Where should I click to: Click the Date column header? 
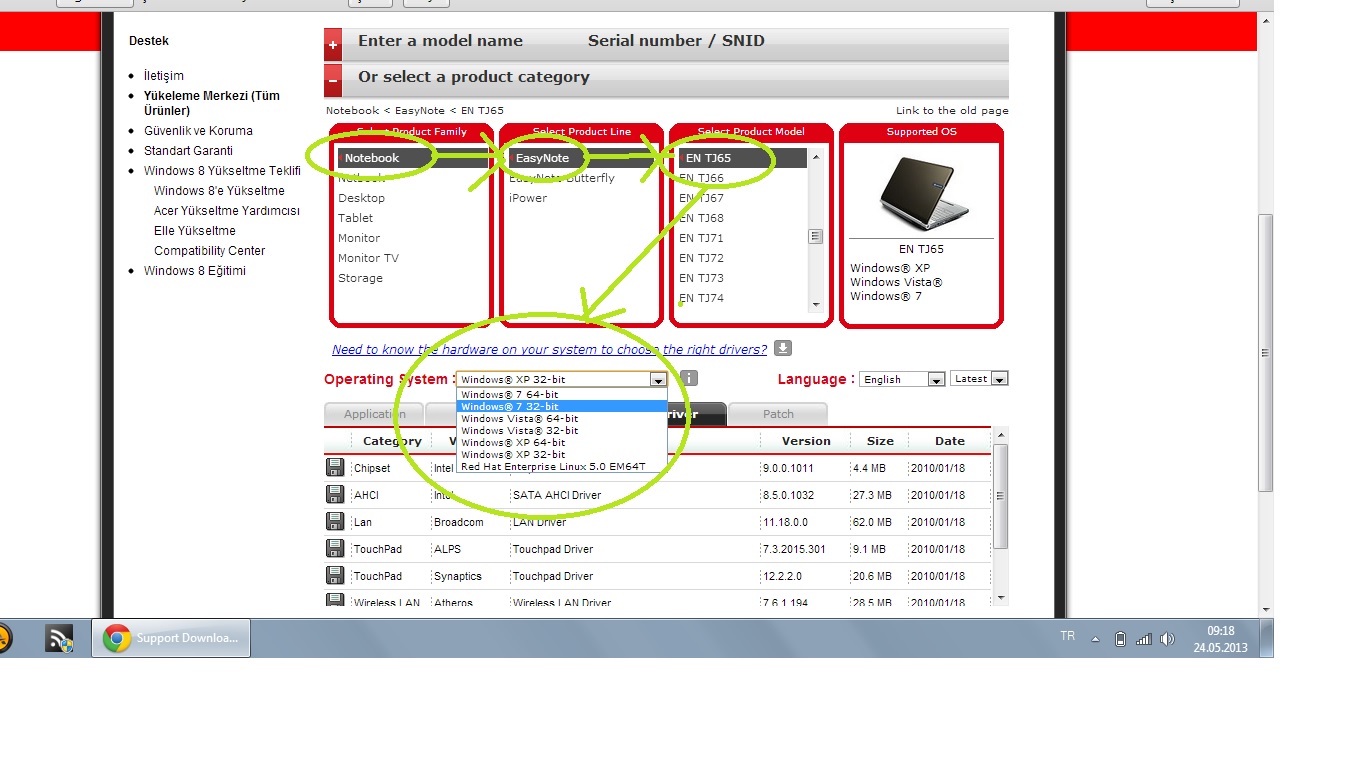point(950,441)
